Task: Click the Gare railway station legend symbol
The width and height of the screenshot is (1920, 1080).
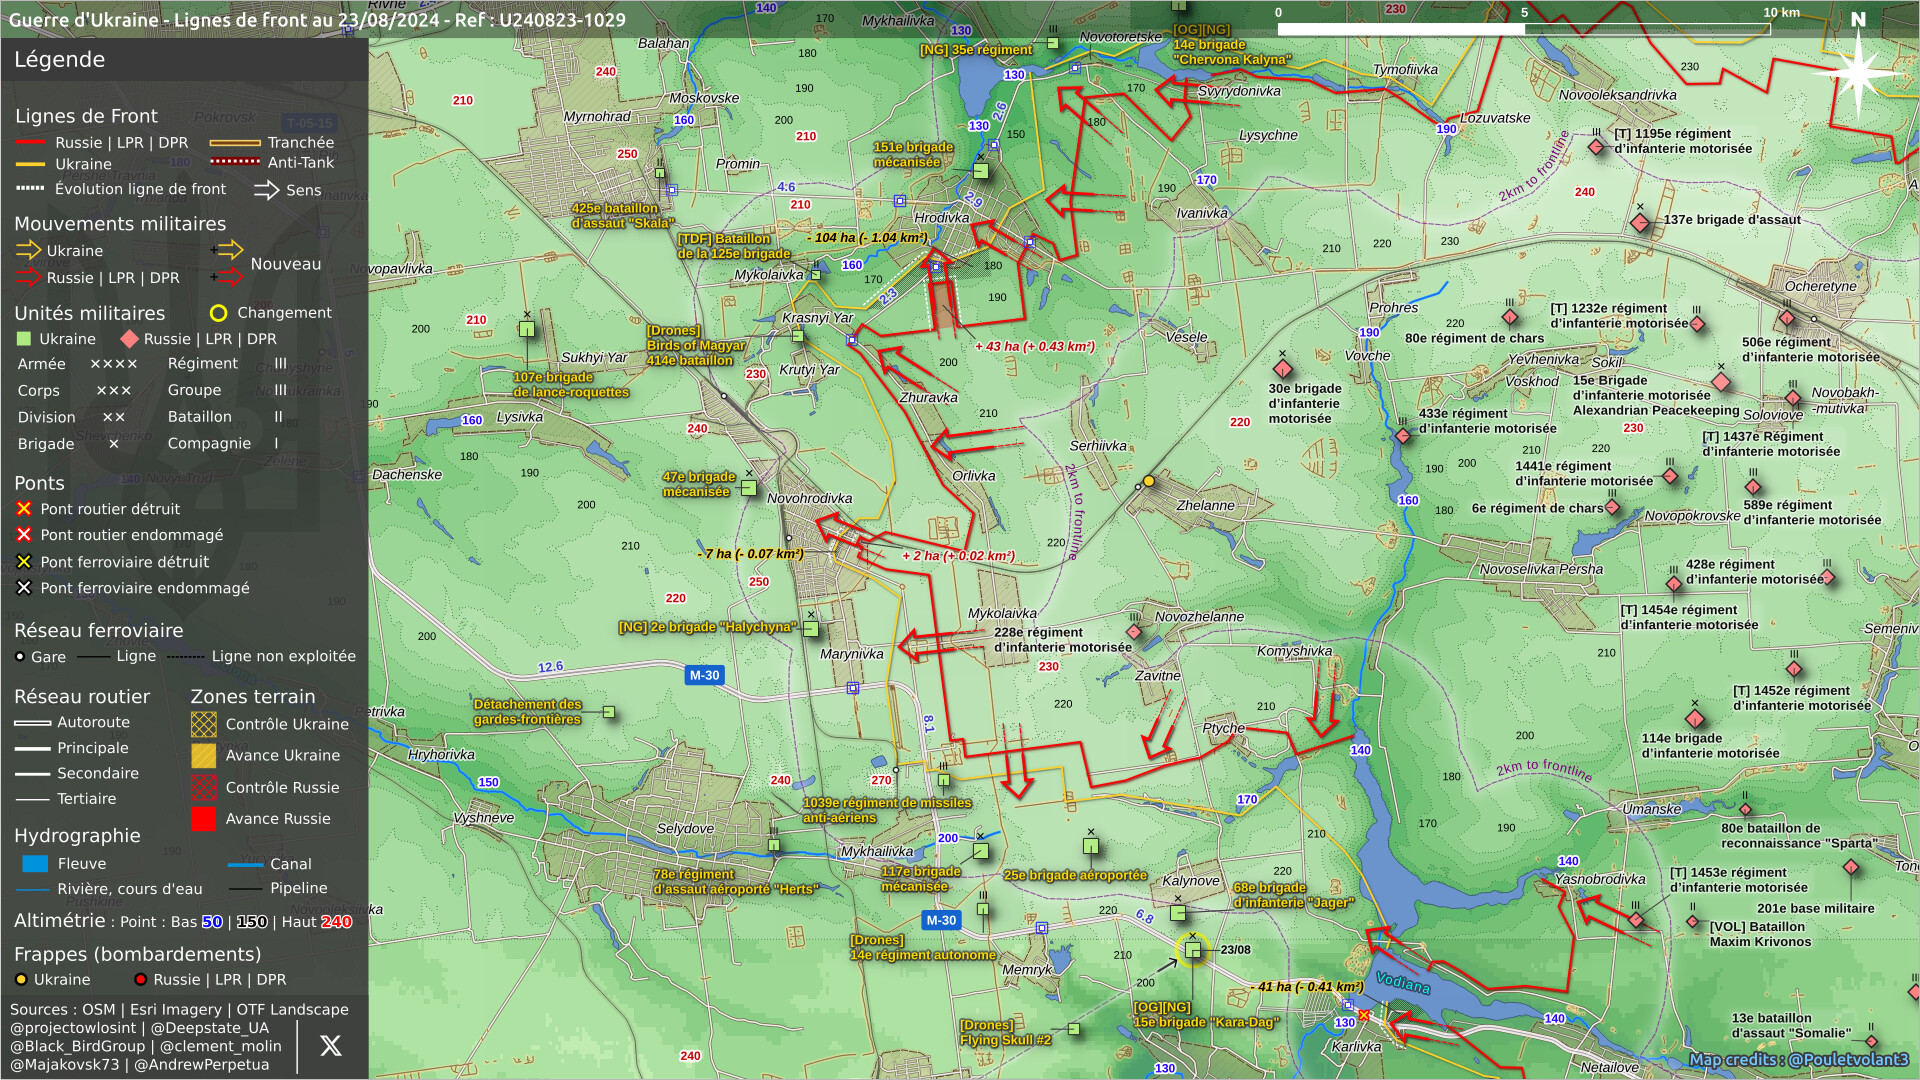Action: click(x=20, y=657)
